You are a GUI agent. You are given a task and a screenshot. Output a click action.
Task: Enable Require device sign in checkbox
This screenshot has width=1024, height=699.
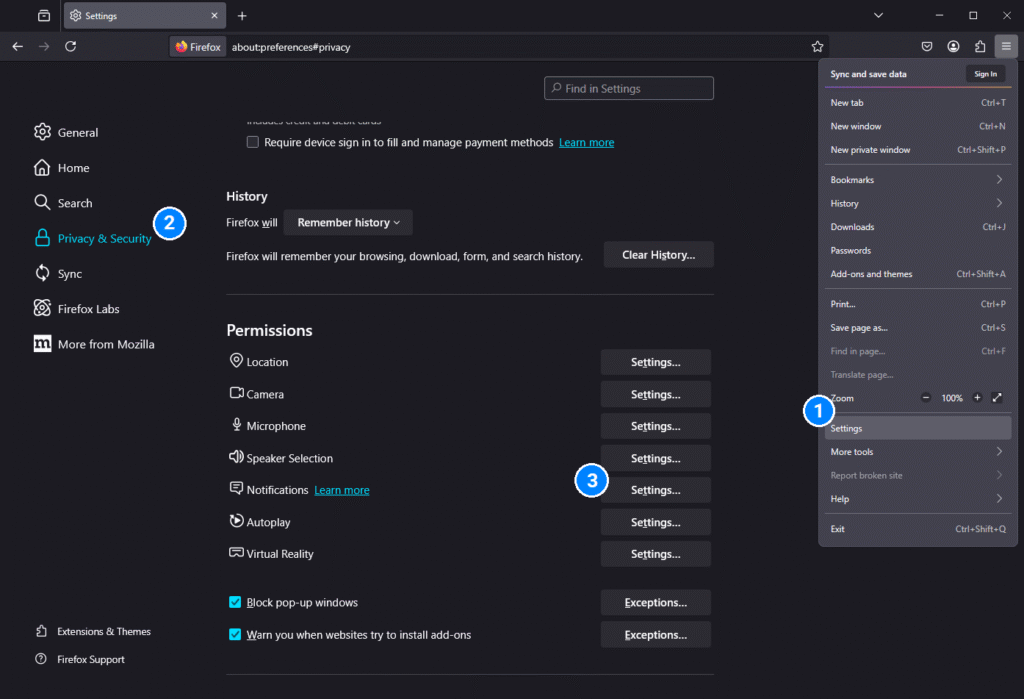(253, 143)
